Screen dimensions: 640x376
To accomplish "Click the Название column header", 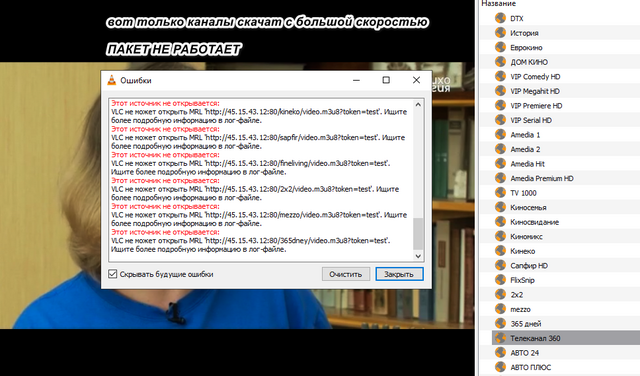I will (498, 4).
